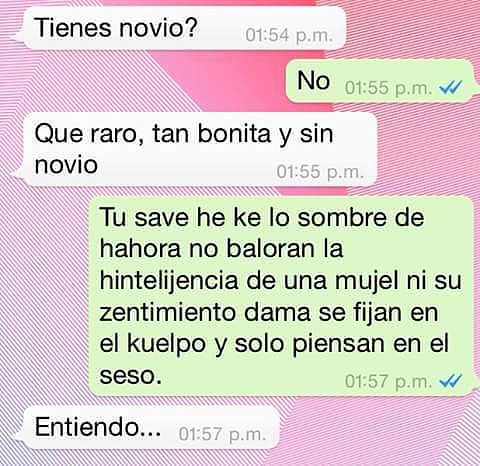Click 01:55 p.m. timestamp under 'novio'
Screen dimensions: 480x466
(320, 172)
